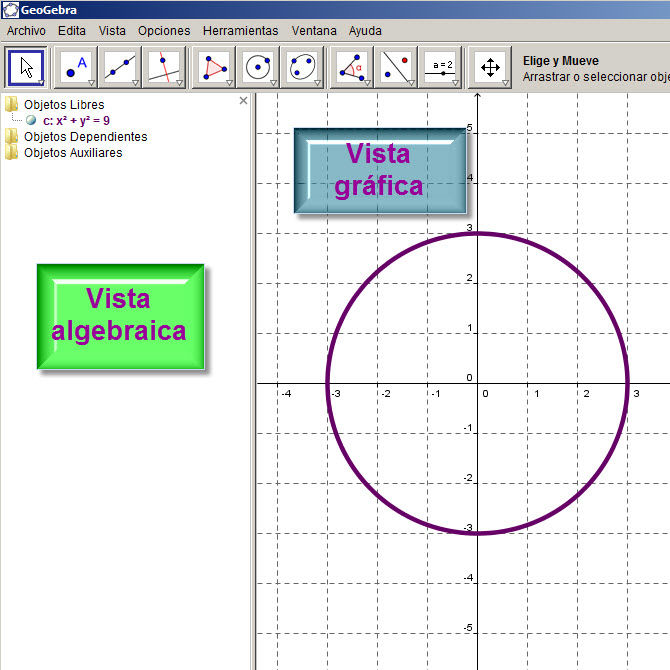Collapse the Objetos Libres folder
The image size is (670, 670).
pos(12,104)
